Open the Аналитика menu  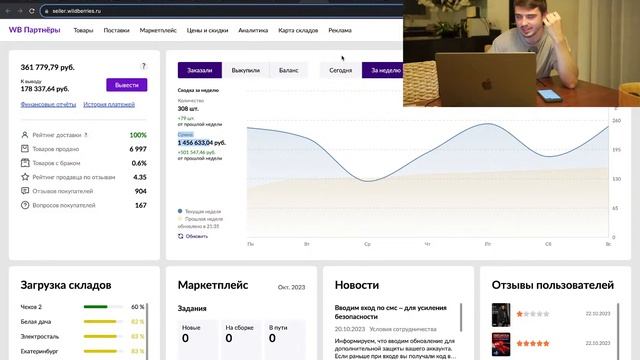point(253,30)
